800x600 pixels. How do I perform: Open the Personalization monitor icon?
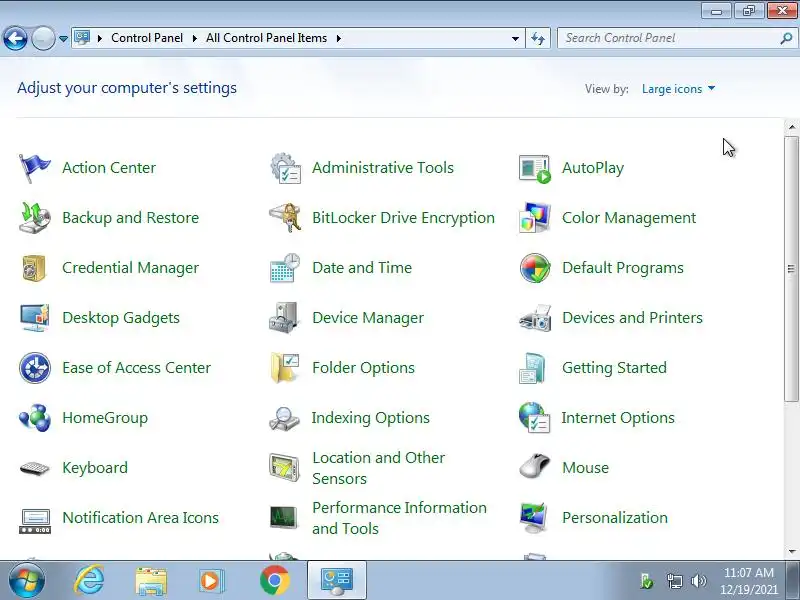534,518
